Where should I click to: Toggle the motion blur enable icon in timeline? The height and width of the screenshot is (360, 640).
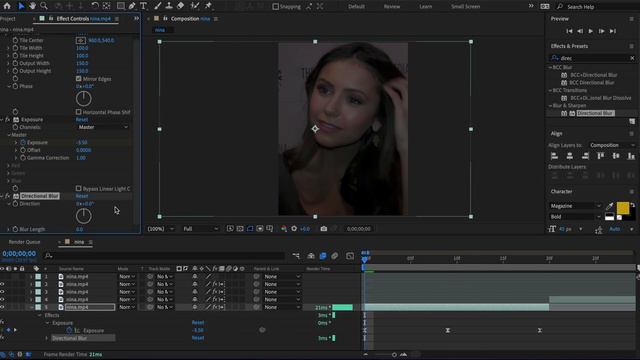click(x=335, y=256)
